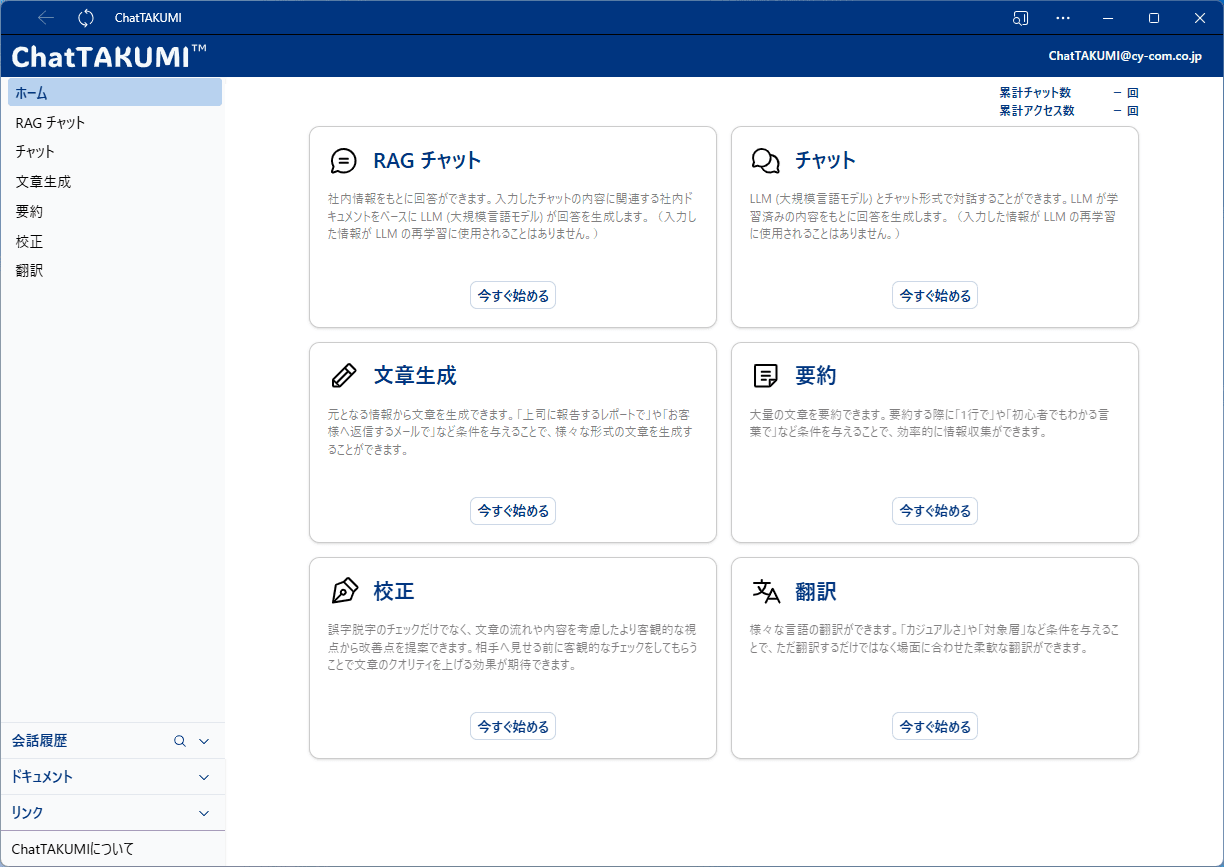This screenshot has width=1224, height=867.
Task: Open the ChatTAKUMIについて link
Action: point(72,849)
